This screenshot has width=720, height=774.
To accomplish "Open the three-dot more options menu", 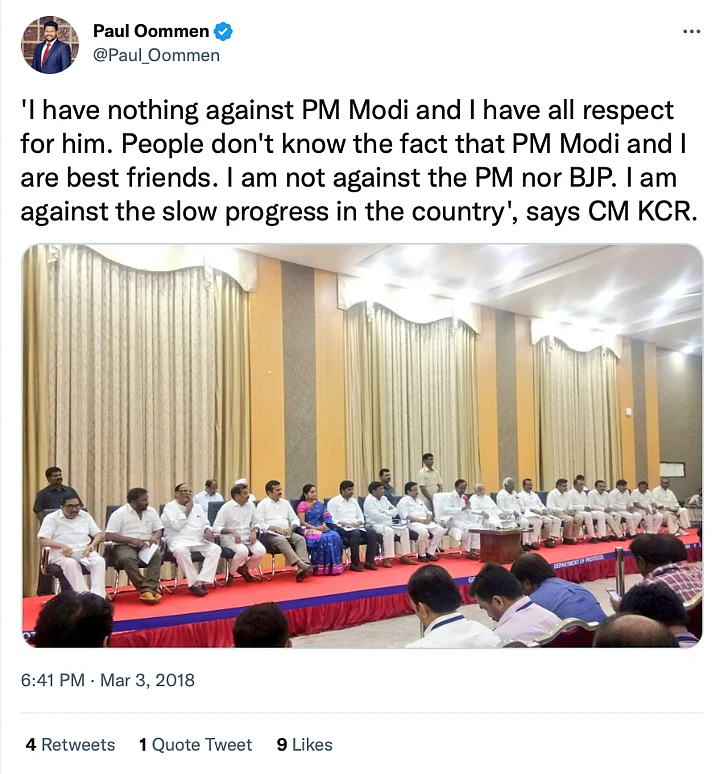I will 691,32.
